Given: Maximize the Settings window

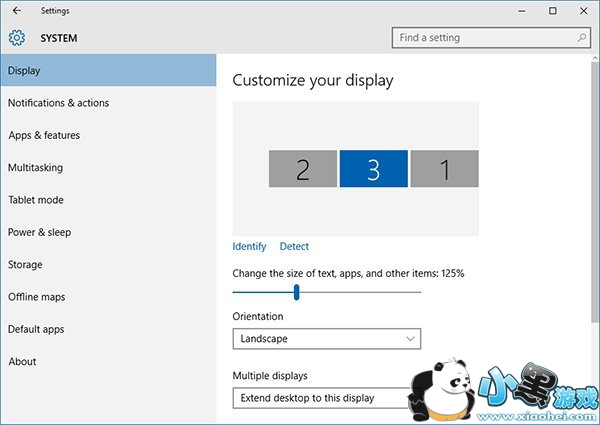Looking at the screenshot, I should click(553, 11).
